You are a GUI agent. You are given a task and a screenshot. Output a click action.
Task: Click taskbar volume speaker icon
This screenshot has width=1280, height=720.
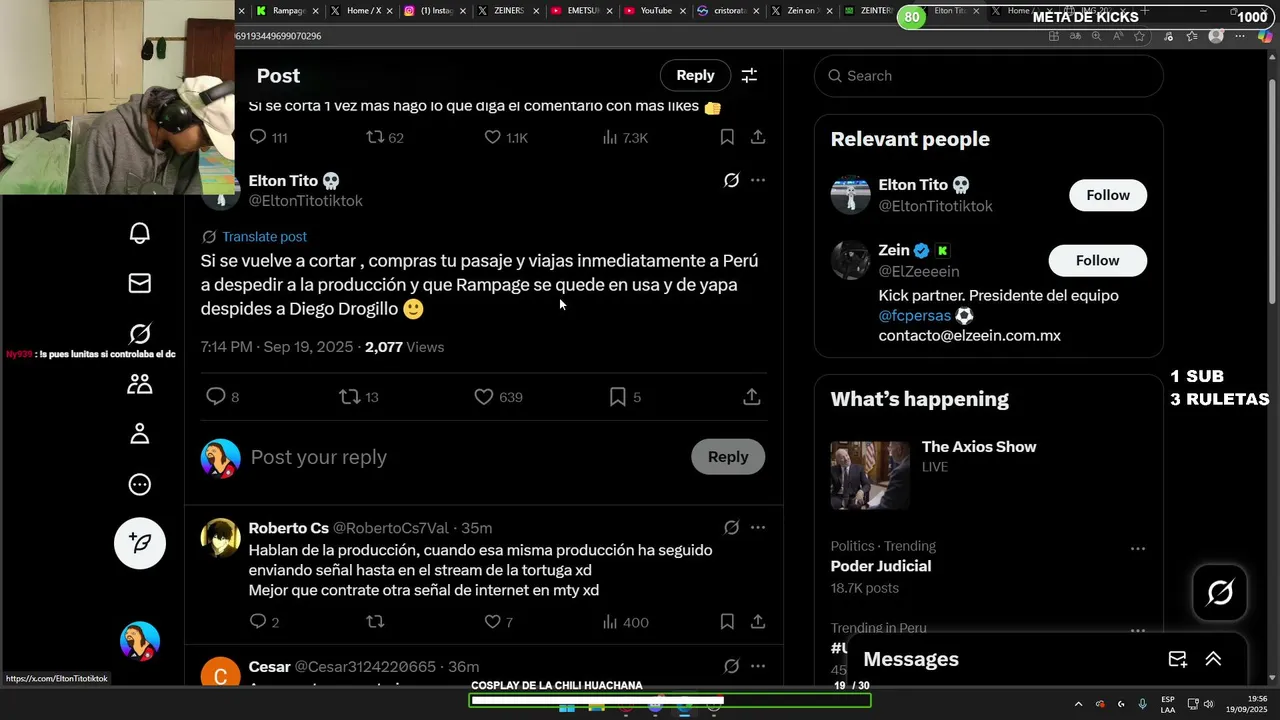click(x=1209, y=704)
